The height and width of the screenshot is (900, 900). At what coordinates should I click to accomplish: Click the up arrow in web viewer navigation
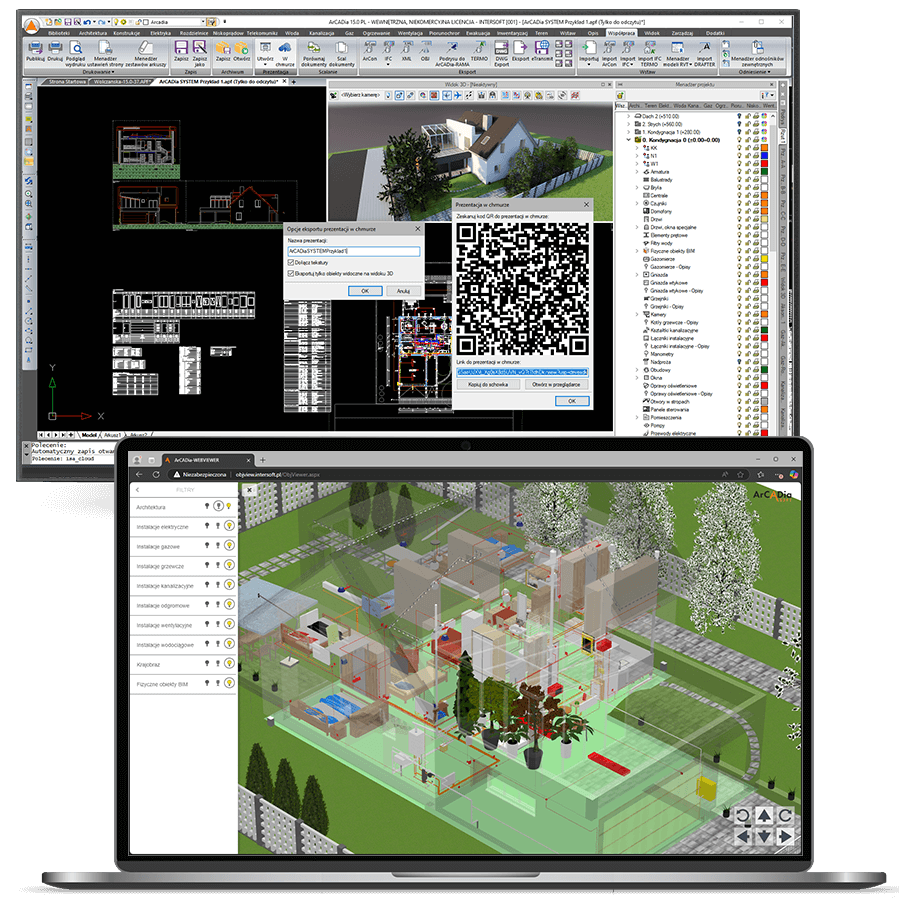coord(764,815)
